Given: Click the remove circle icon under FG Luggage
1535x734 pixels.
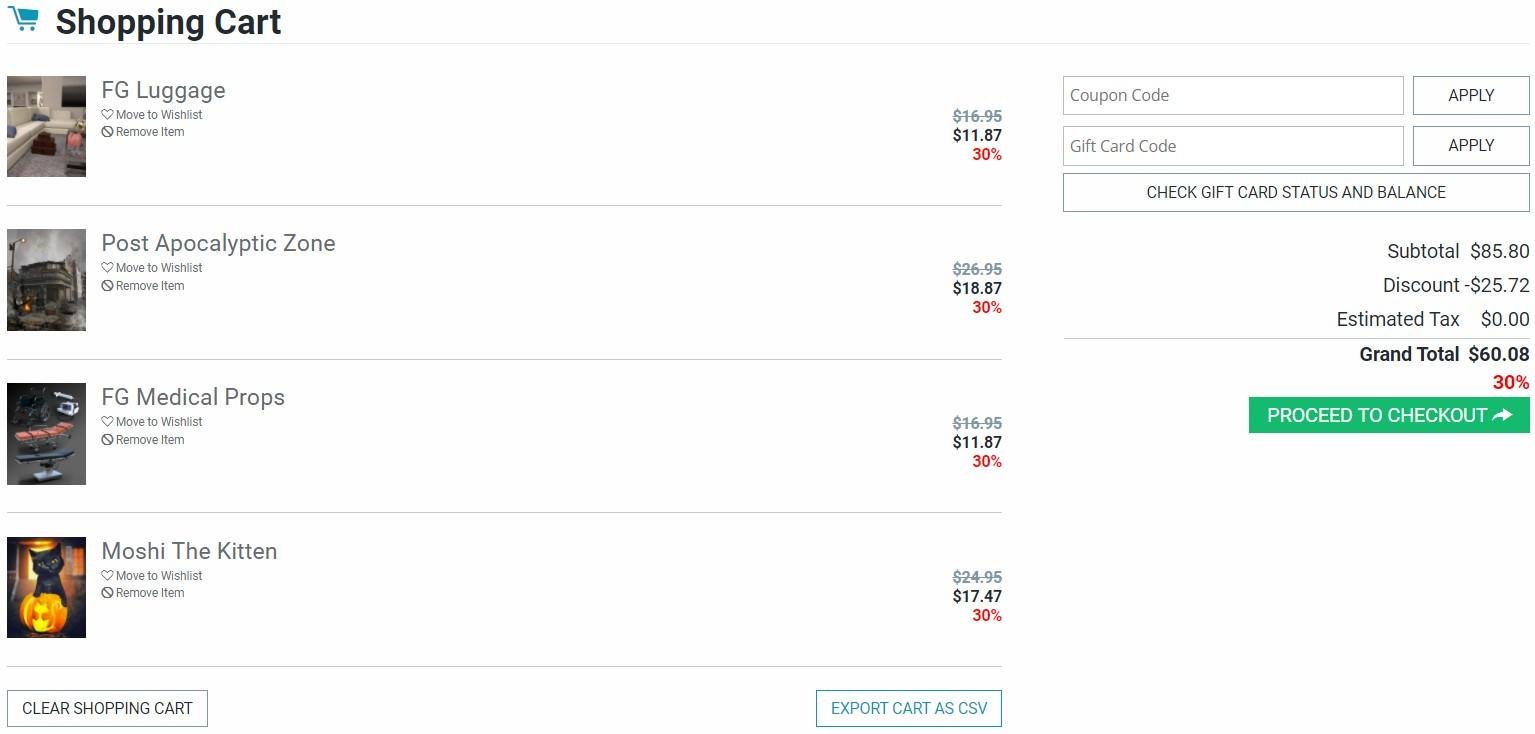Looking at the screenshot, I should click(107, 132).
